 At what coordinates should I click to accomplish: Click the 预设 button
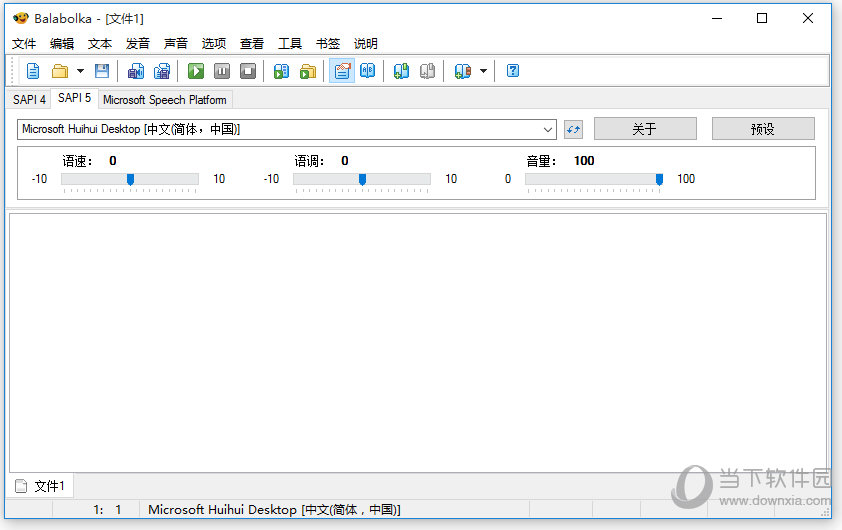pos(763,129)
